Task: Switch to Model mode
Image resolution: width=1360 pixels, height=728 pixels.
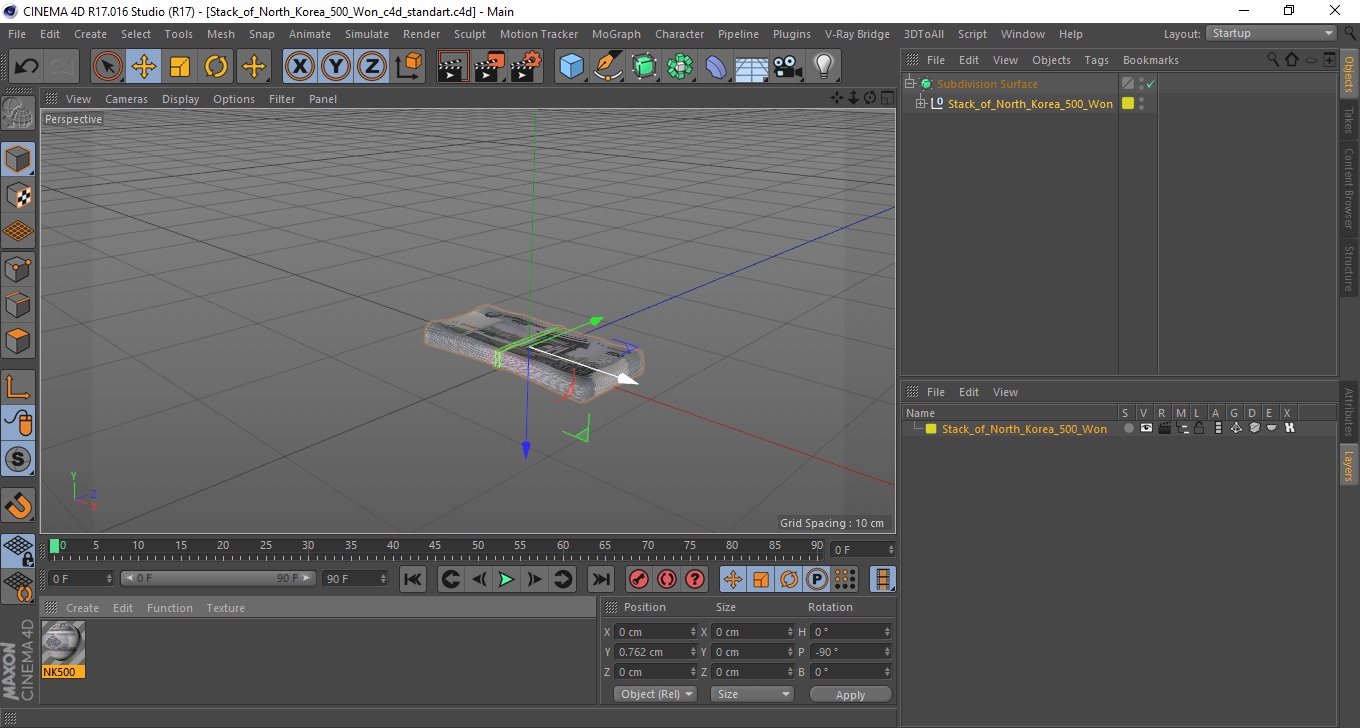Action: [18, 159]
